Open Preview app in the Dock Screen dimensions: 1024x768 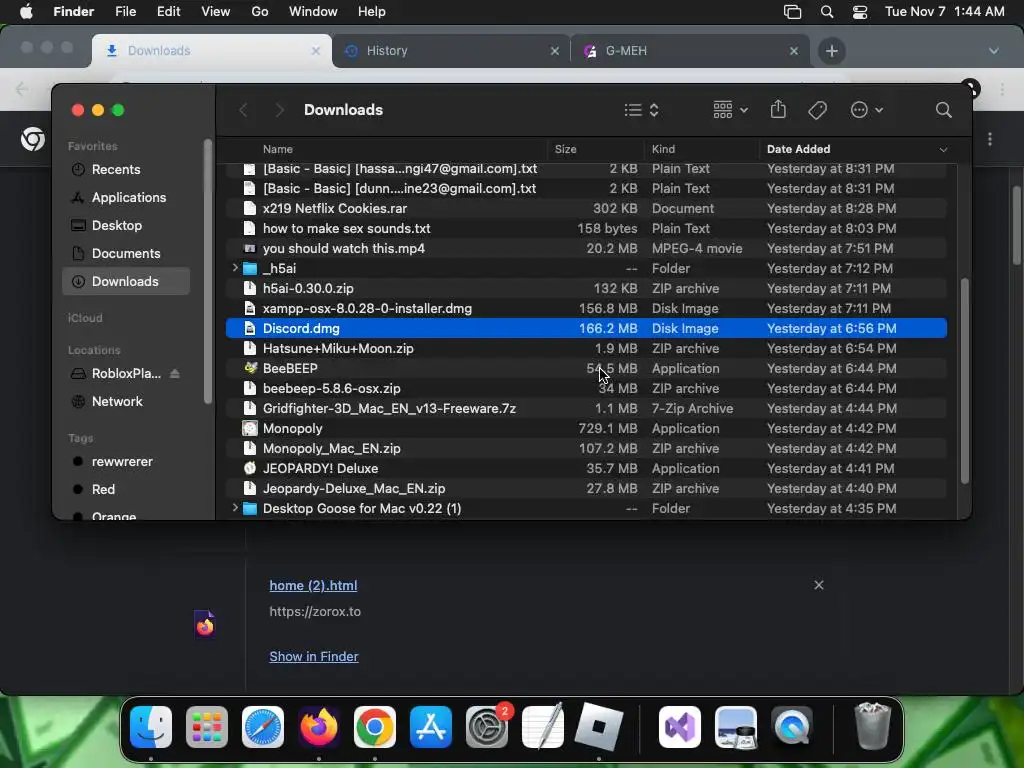click(x=736, y=727)
